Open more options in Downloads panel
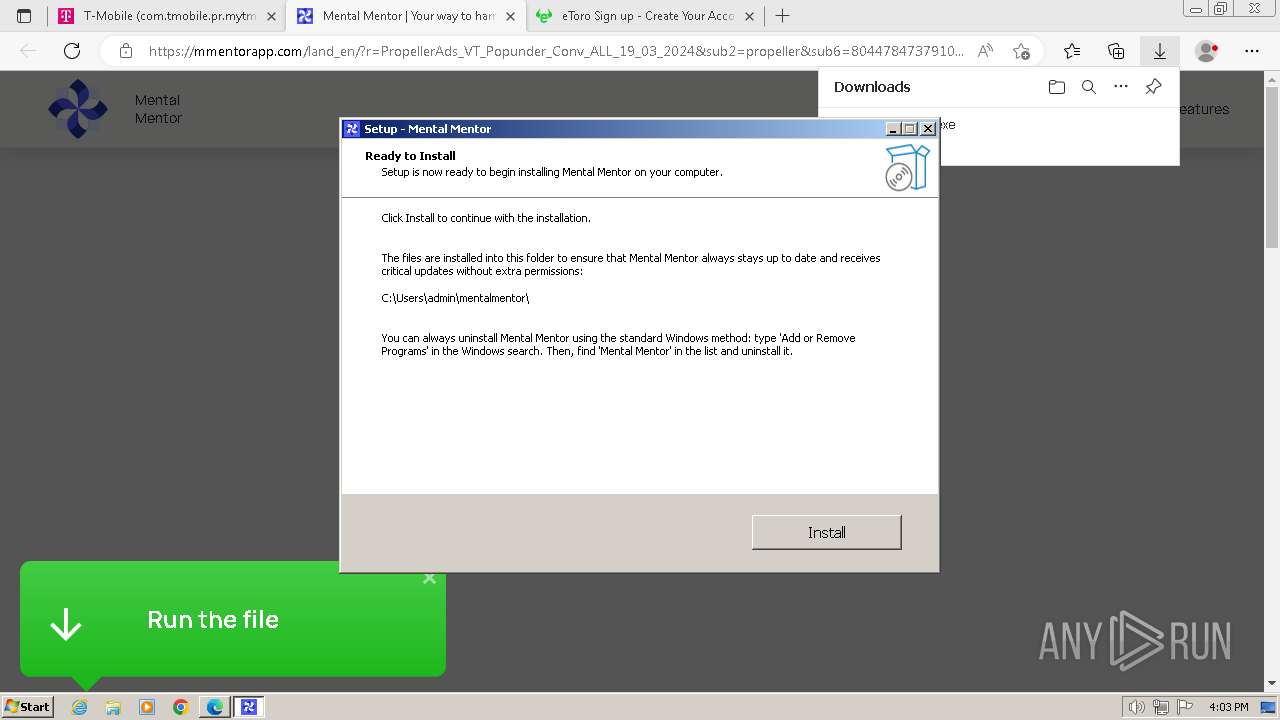This screenshot has height=720, width=1280. (x=1121, y=87)
